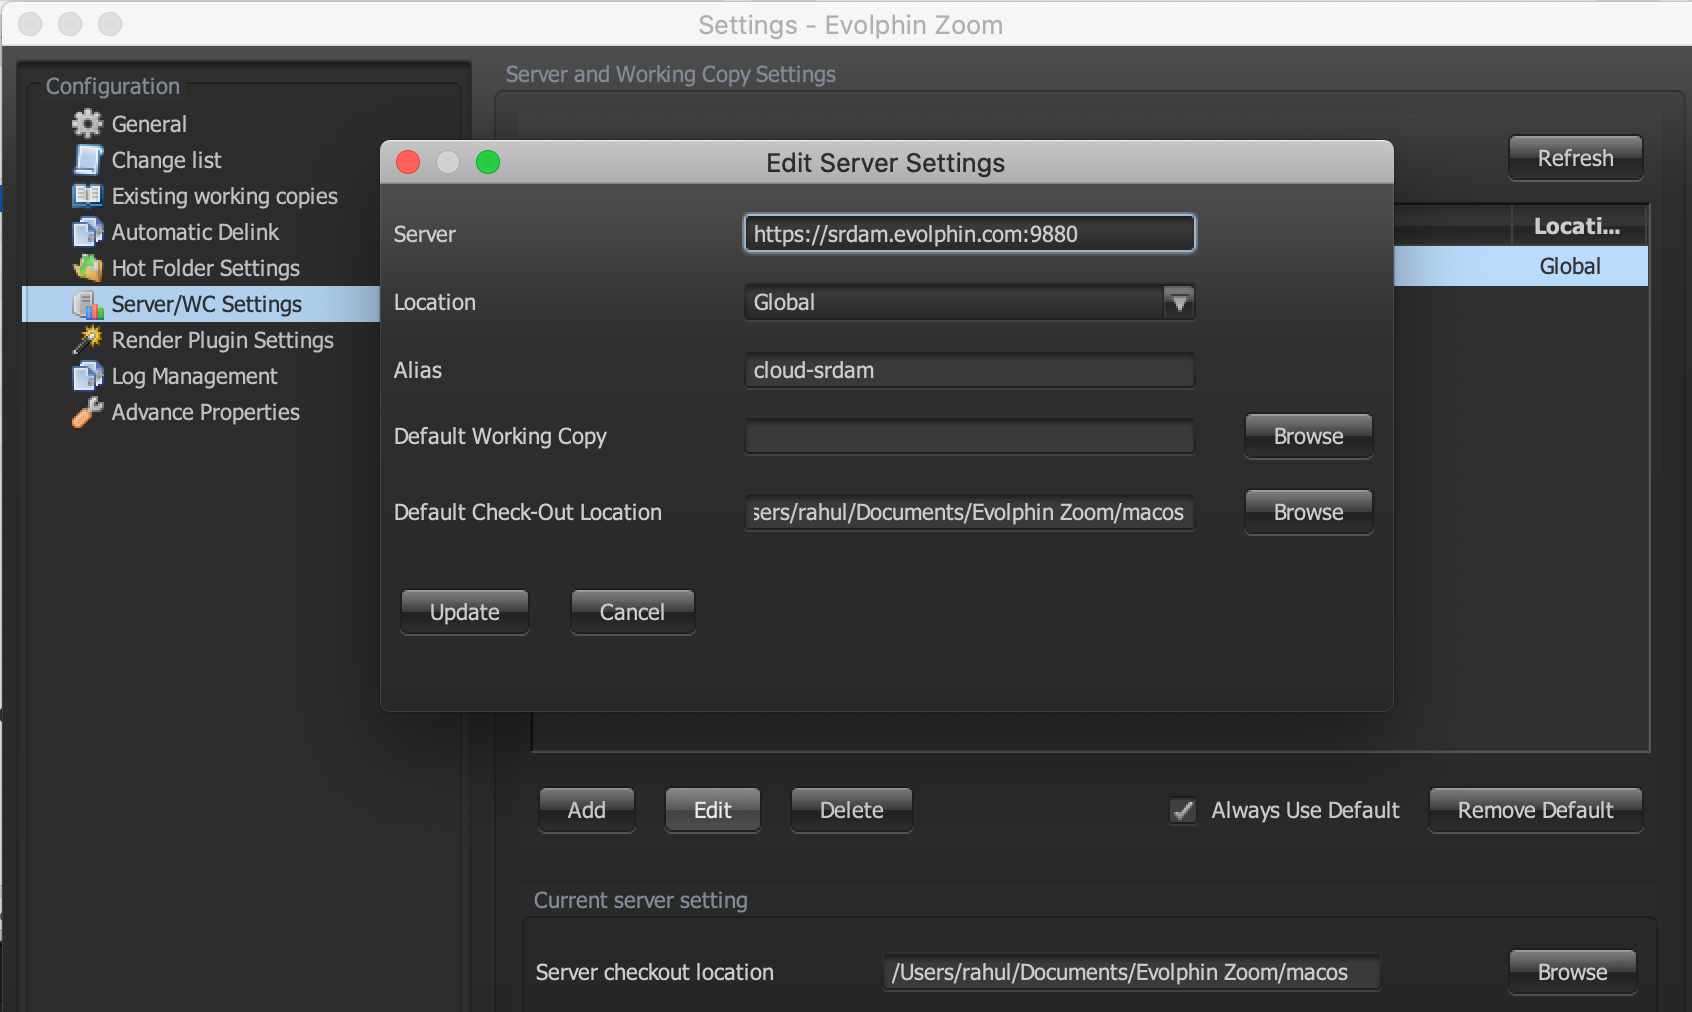Click the Add server button
The height and width of the screenshot is (1012, 1692).
(587, 810)
